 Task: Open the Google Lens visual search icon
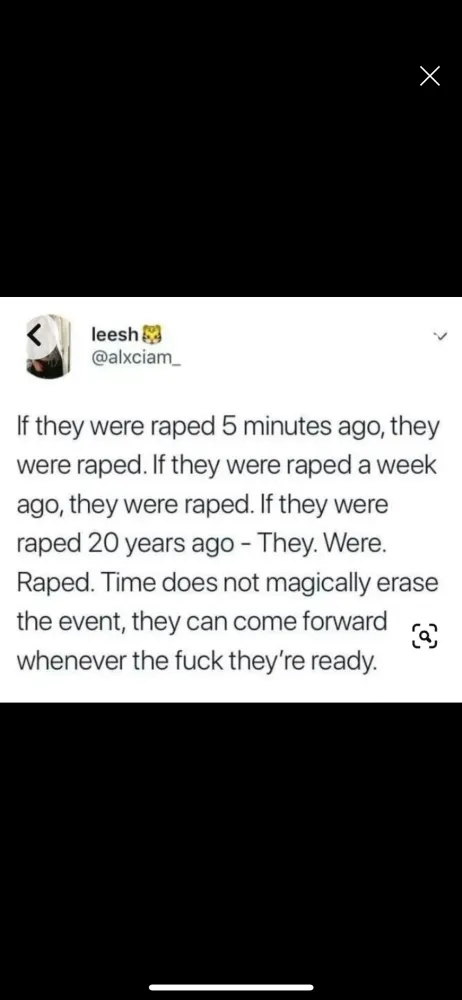coord(424,635)
